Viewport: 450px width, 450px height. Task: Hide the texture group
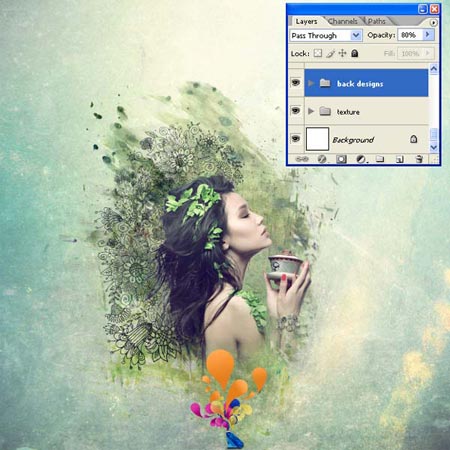click(296, 110)
